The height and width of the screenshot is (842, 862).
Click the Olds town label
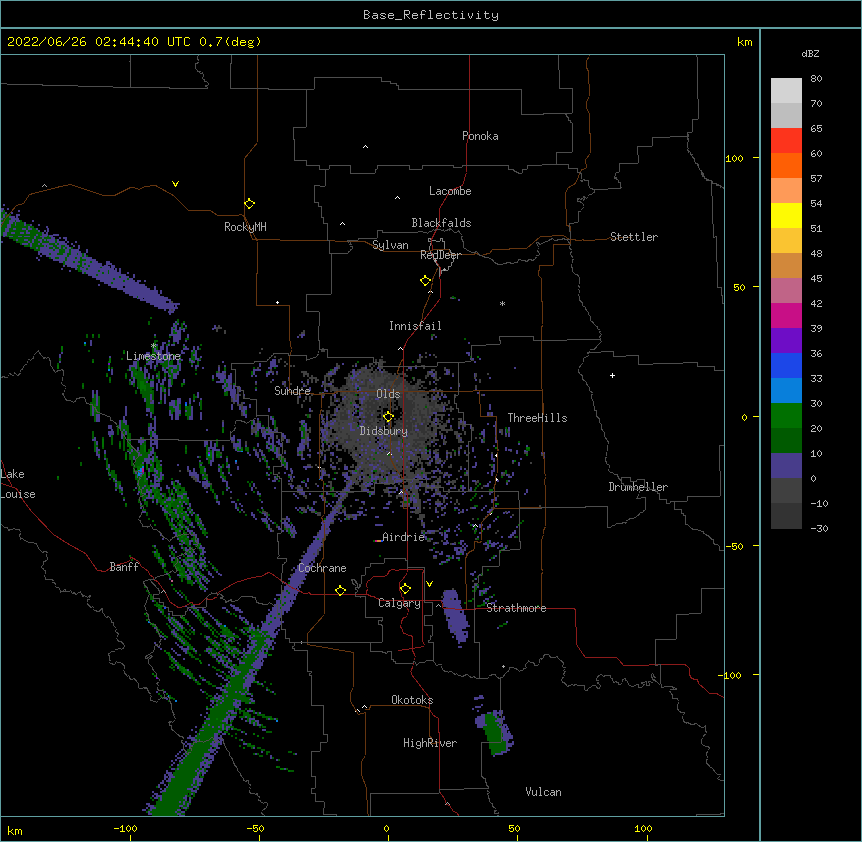pos(388,394)
